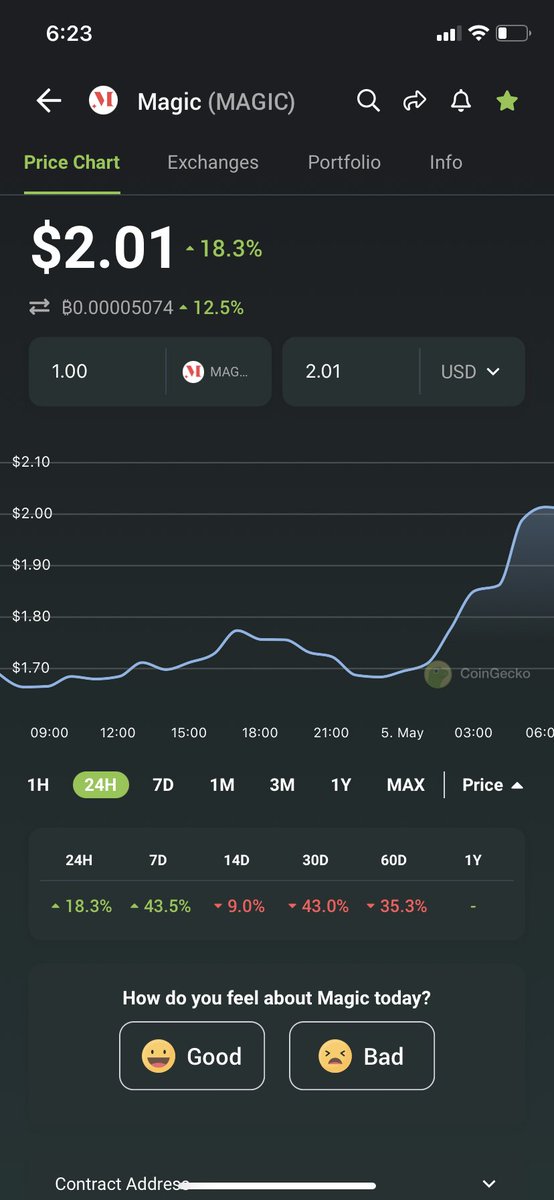Click the 18.3% change beside price
Screen dimensions: 554x1200
pyautogui.click(x=224, y=248)
